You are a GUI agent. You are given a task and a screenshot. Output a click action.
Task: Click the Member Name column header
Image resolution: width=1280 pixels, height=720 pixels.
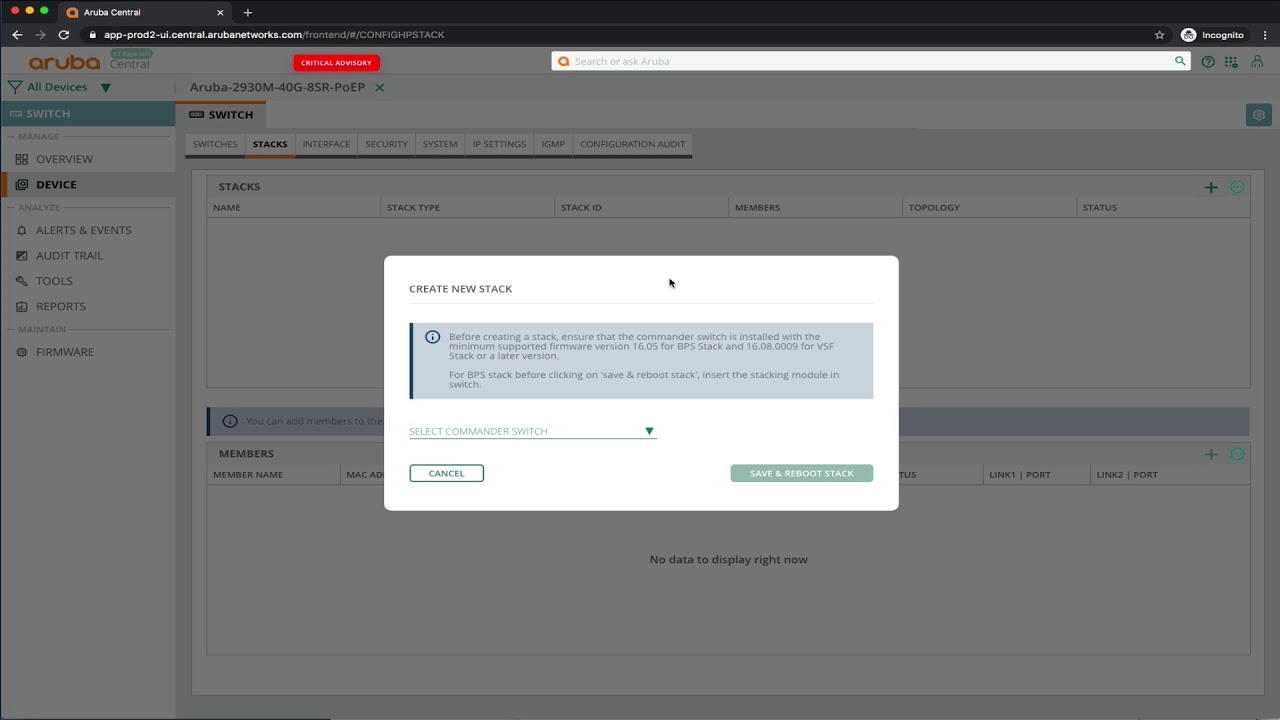tap(248, 474)
